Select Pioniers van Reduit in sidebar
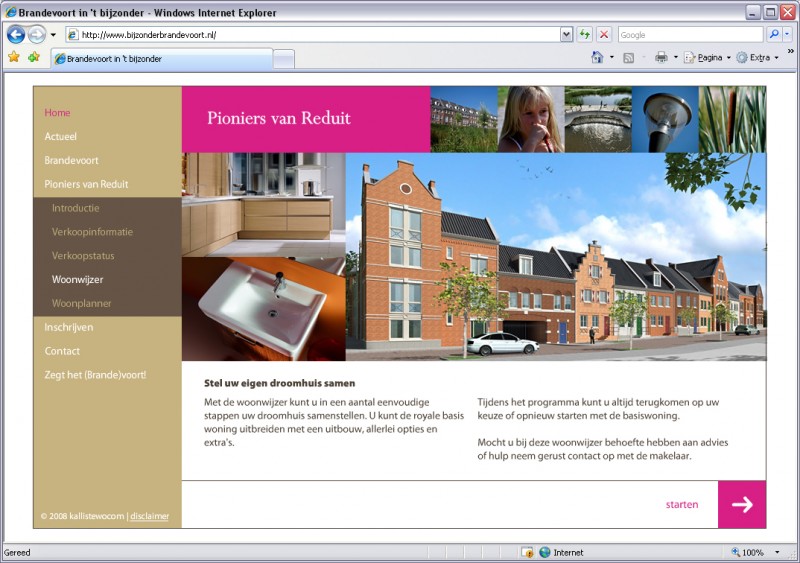 click(86, 184)
